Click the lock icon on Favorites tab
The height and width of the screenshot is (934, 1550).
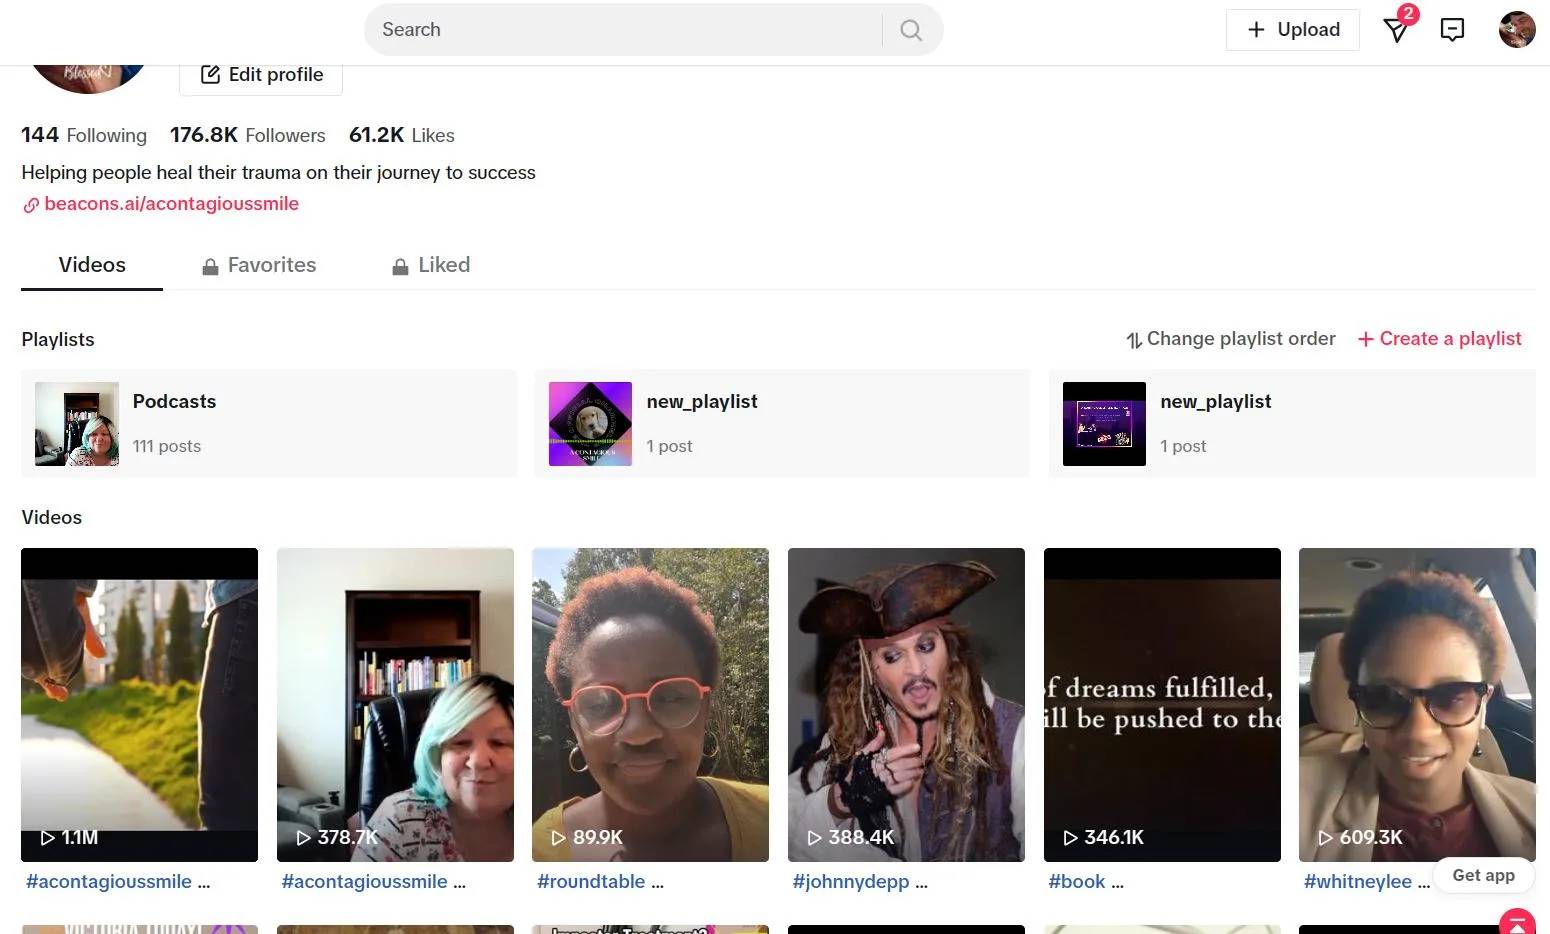[x=210, y=266]
